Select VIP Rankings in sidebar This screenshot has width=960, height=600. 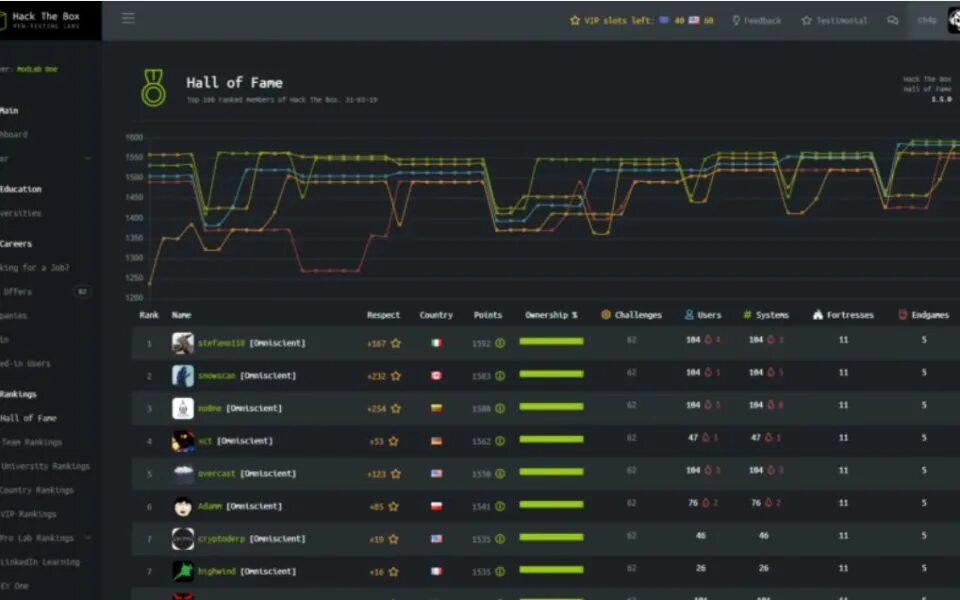coord(28,514)
